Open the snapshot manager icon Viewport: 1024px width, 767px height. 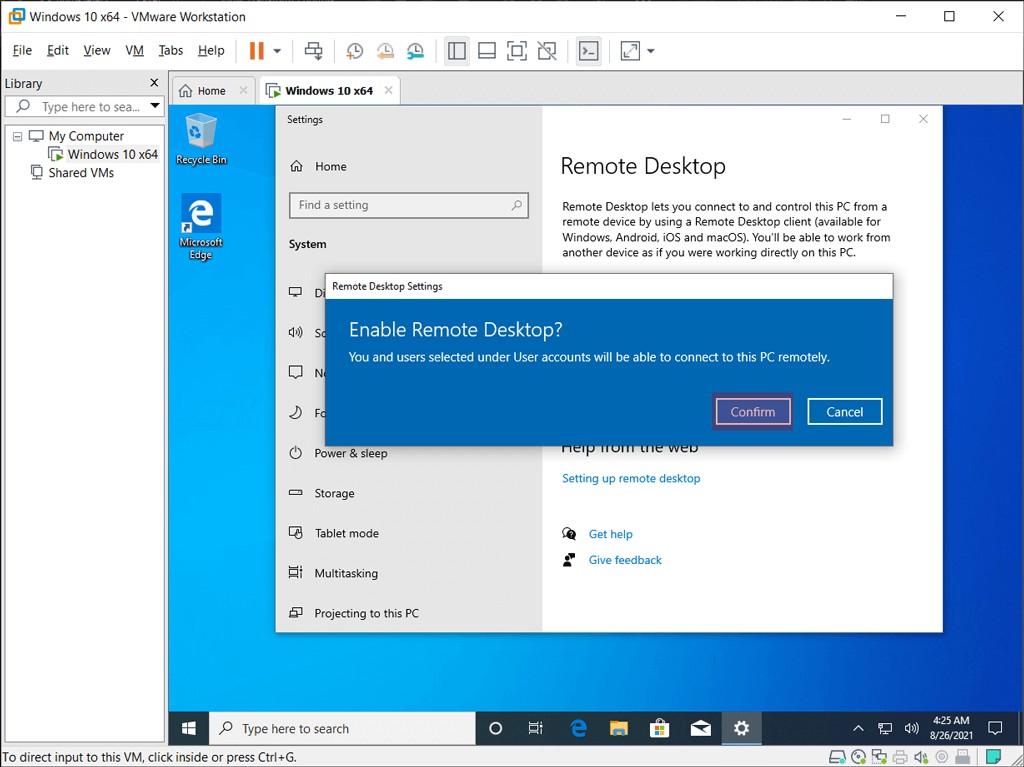(415, 51)
